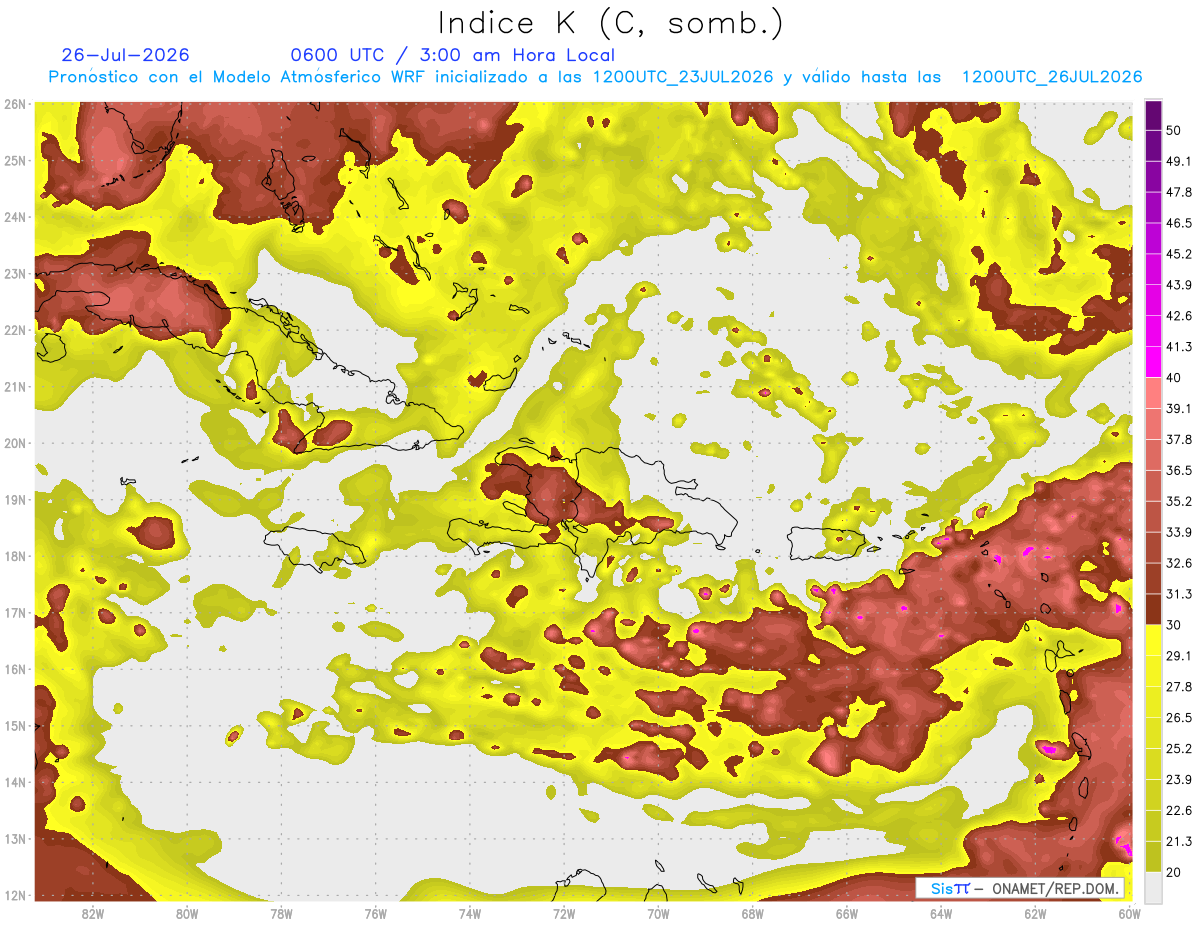Viewport: 1200px width, 927px height.
Task: Click the latitude axis label '13N'
Action: (x=14, y=839)
